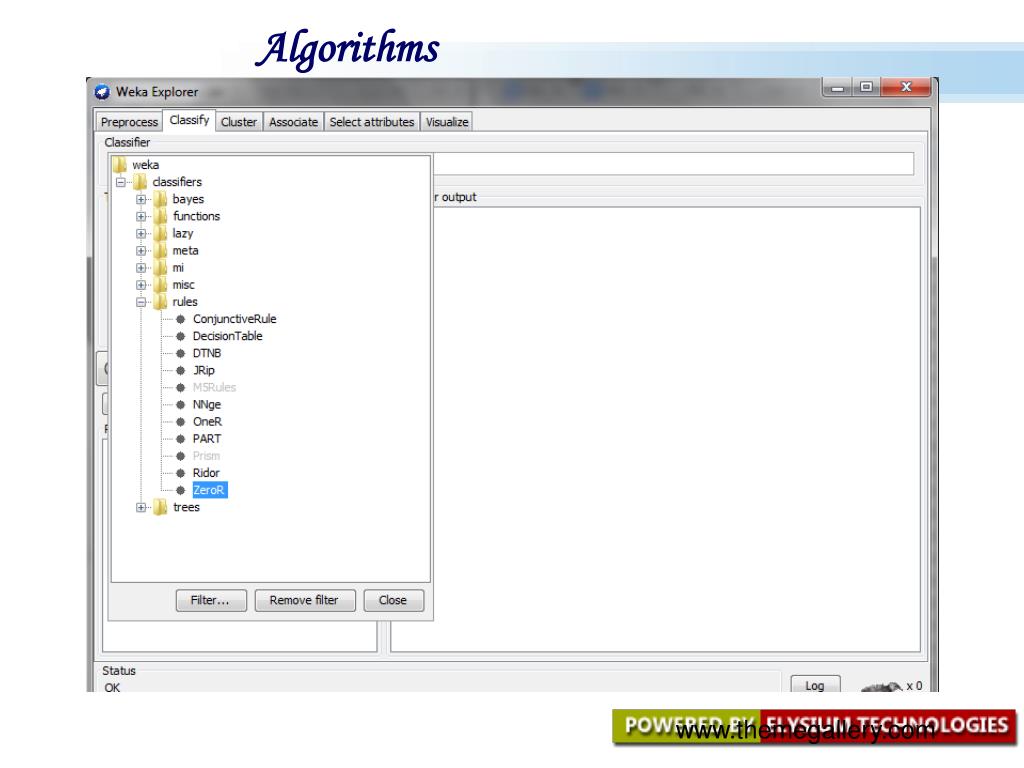
Task: Expand the bayes node
Action: pos(141,199)
